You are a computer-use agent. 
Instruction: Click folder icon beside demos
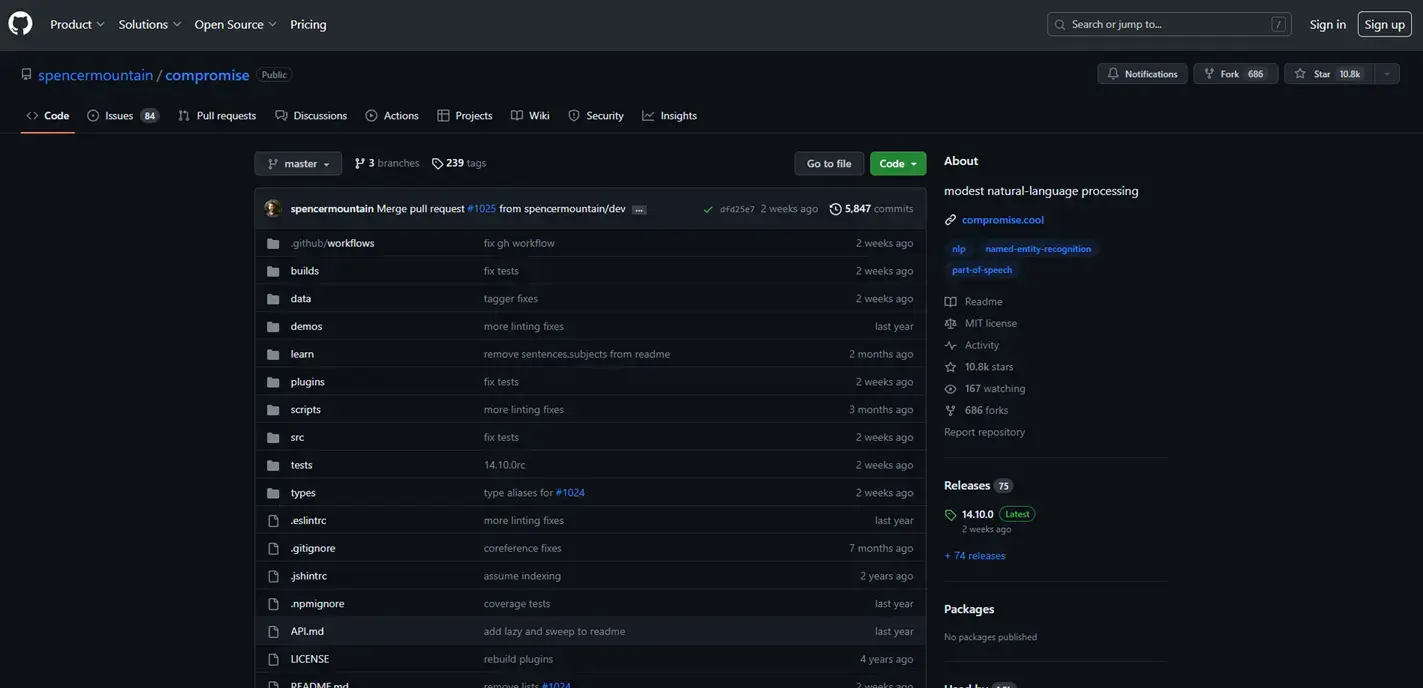point(273,327)
